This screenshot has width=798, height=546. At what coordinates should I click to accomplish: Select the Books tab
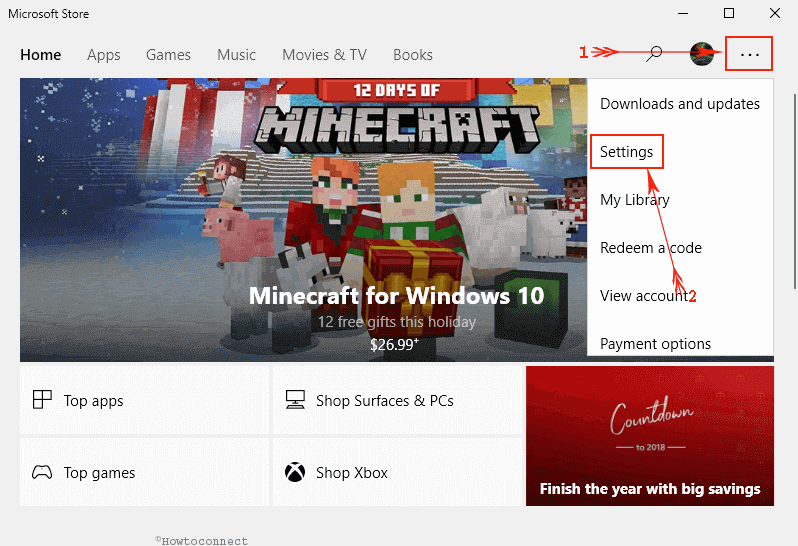click(413, 54)
